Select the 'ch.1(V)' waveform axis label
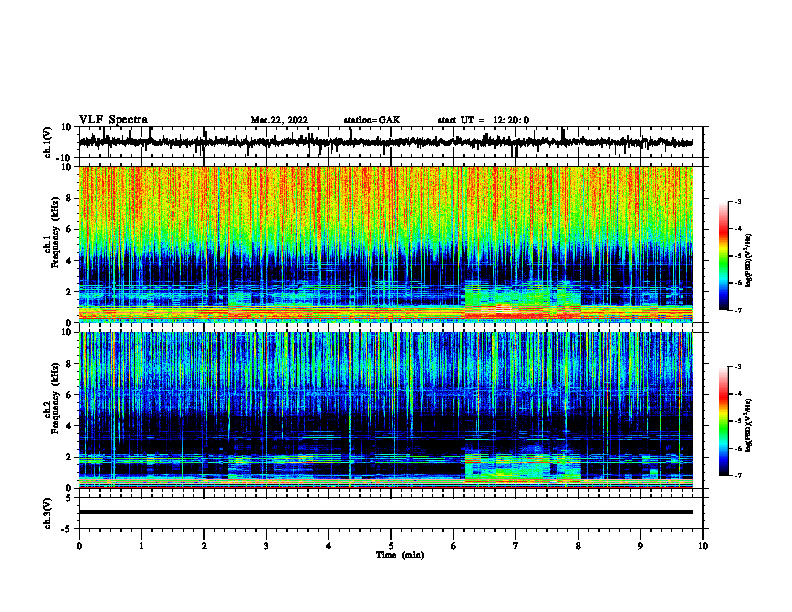 pyautogui.click(x=48, y=142)
